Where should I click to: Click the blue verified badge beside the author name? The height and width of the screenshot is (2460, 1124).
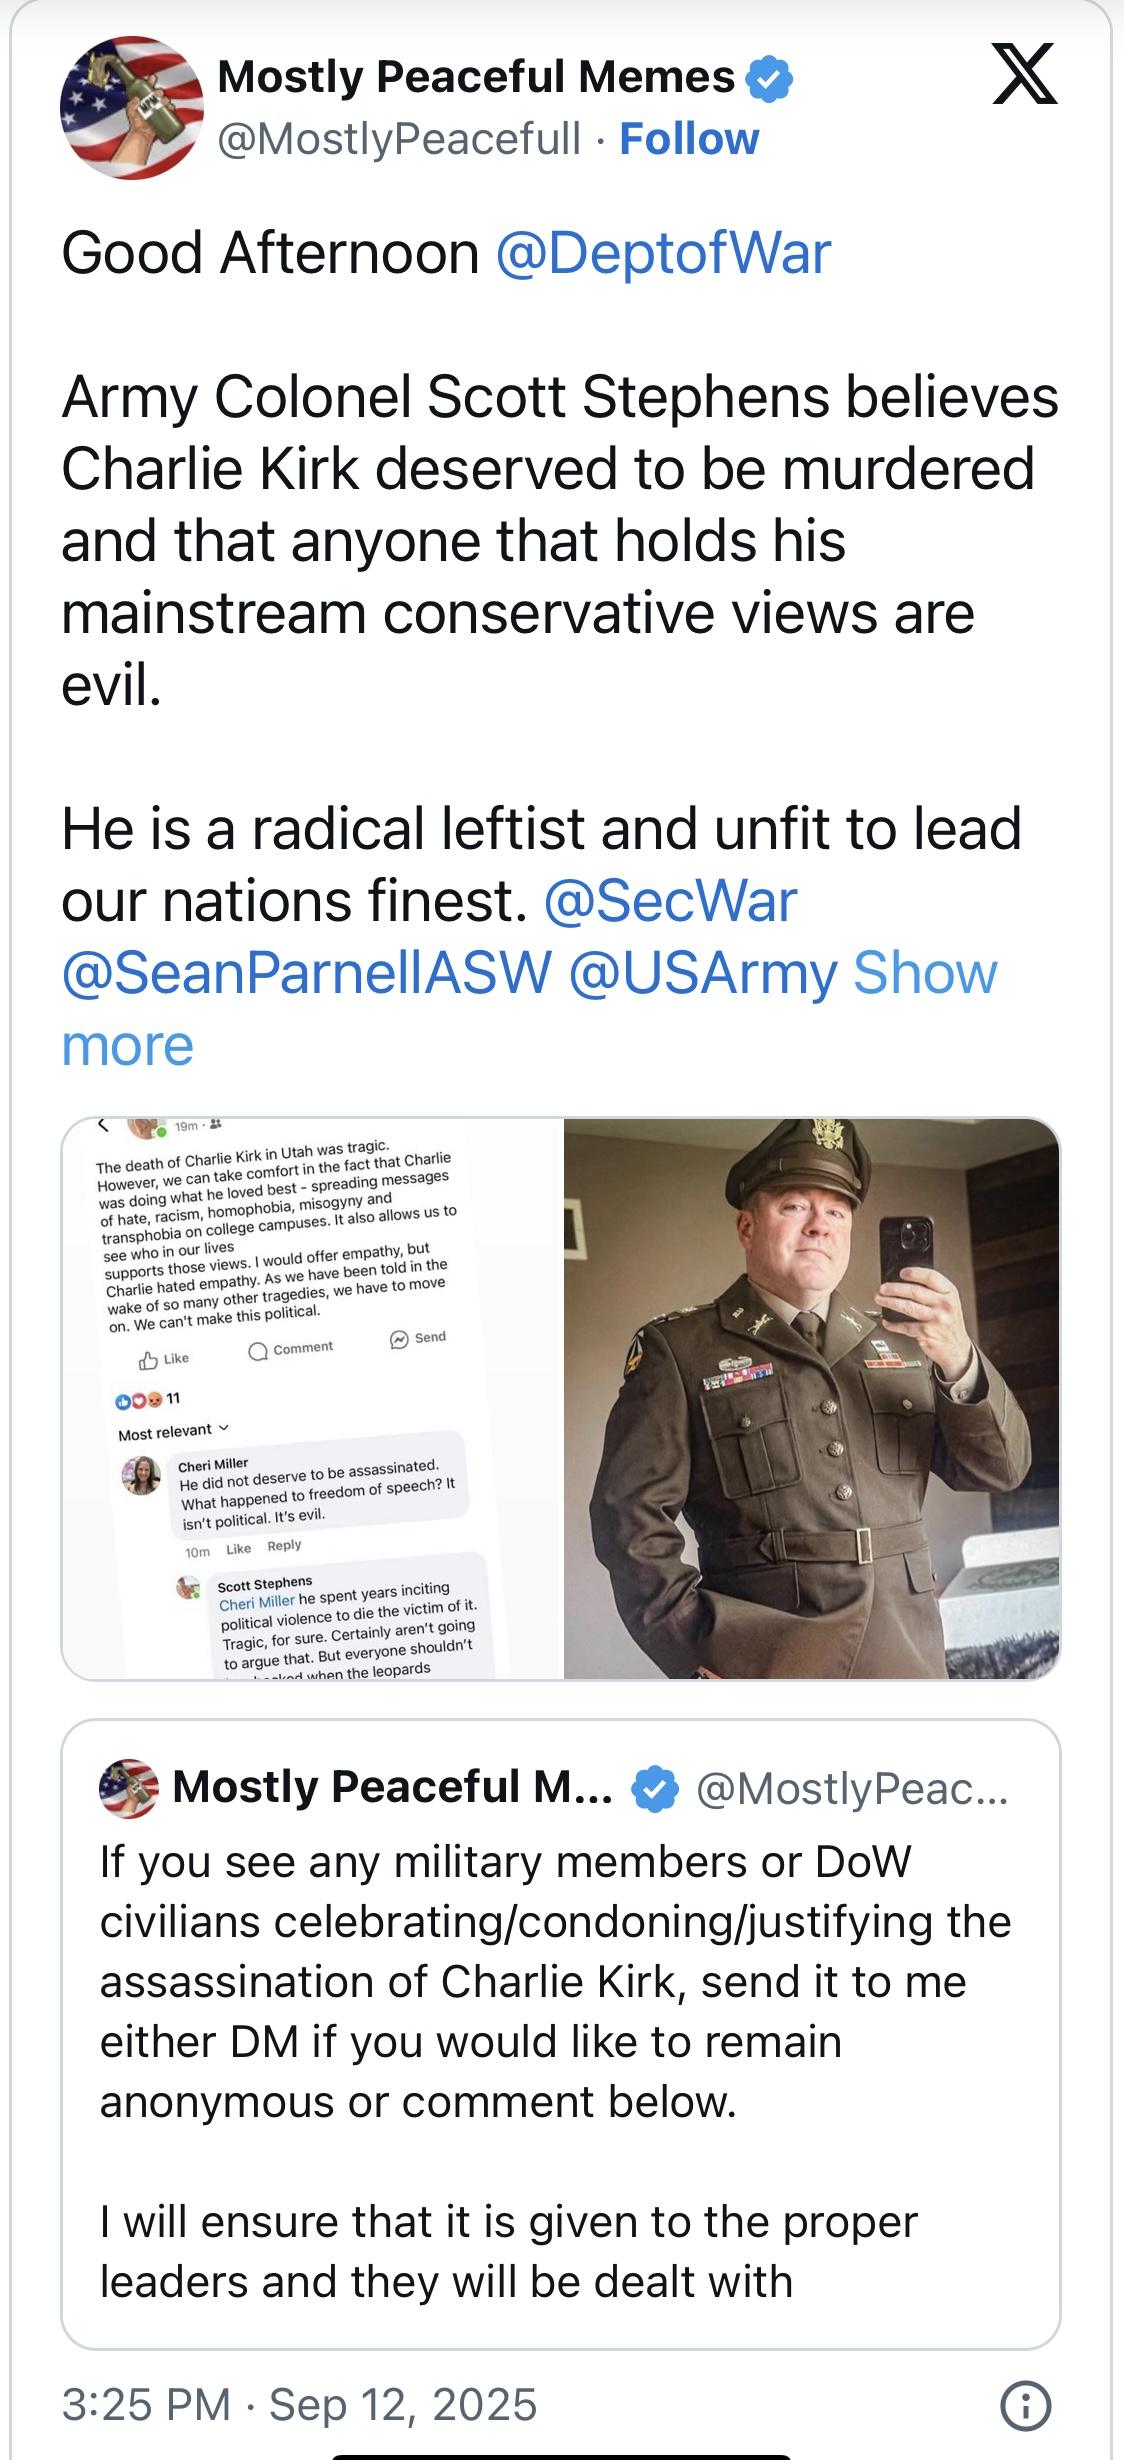[769, 79]
